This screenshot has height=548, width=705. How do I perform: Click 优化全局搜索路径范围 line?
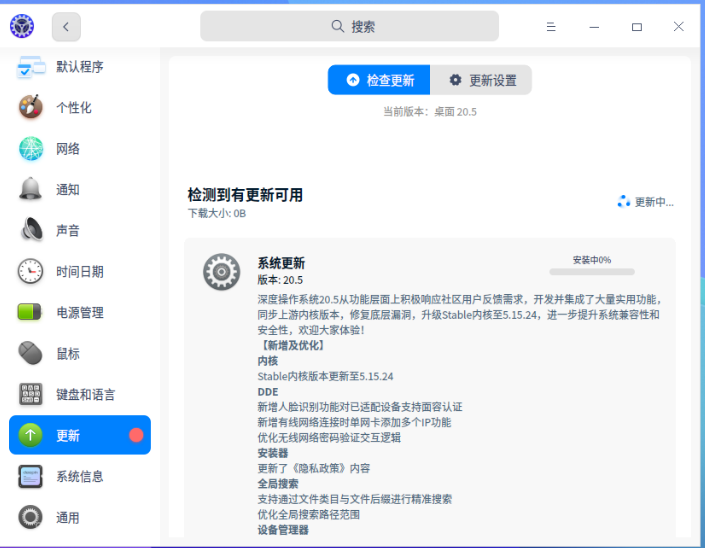coord(308,514)
